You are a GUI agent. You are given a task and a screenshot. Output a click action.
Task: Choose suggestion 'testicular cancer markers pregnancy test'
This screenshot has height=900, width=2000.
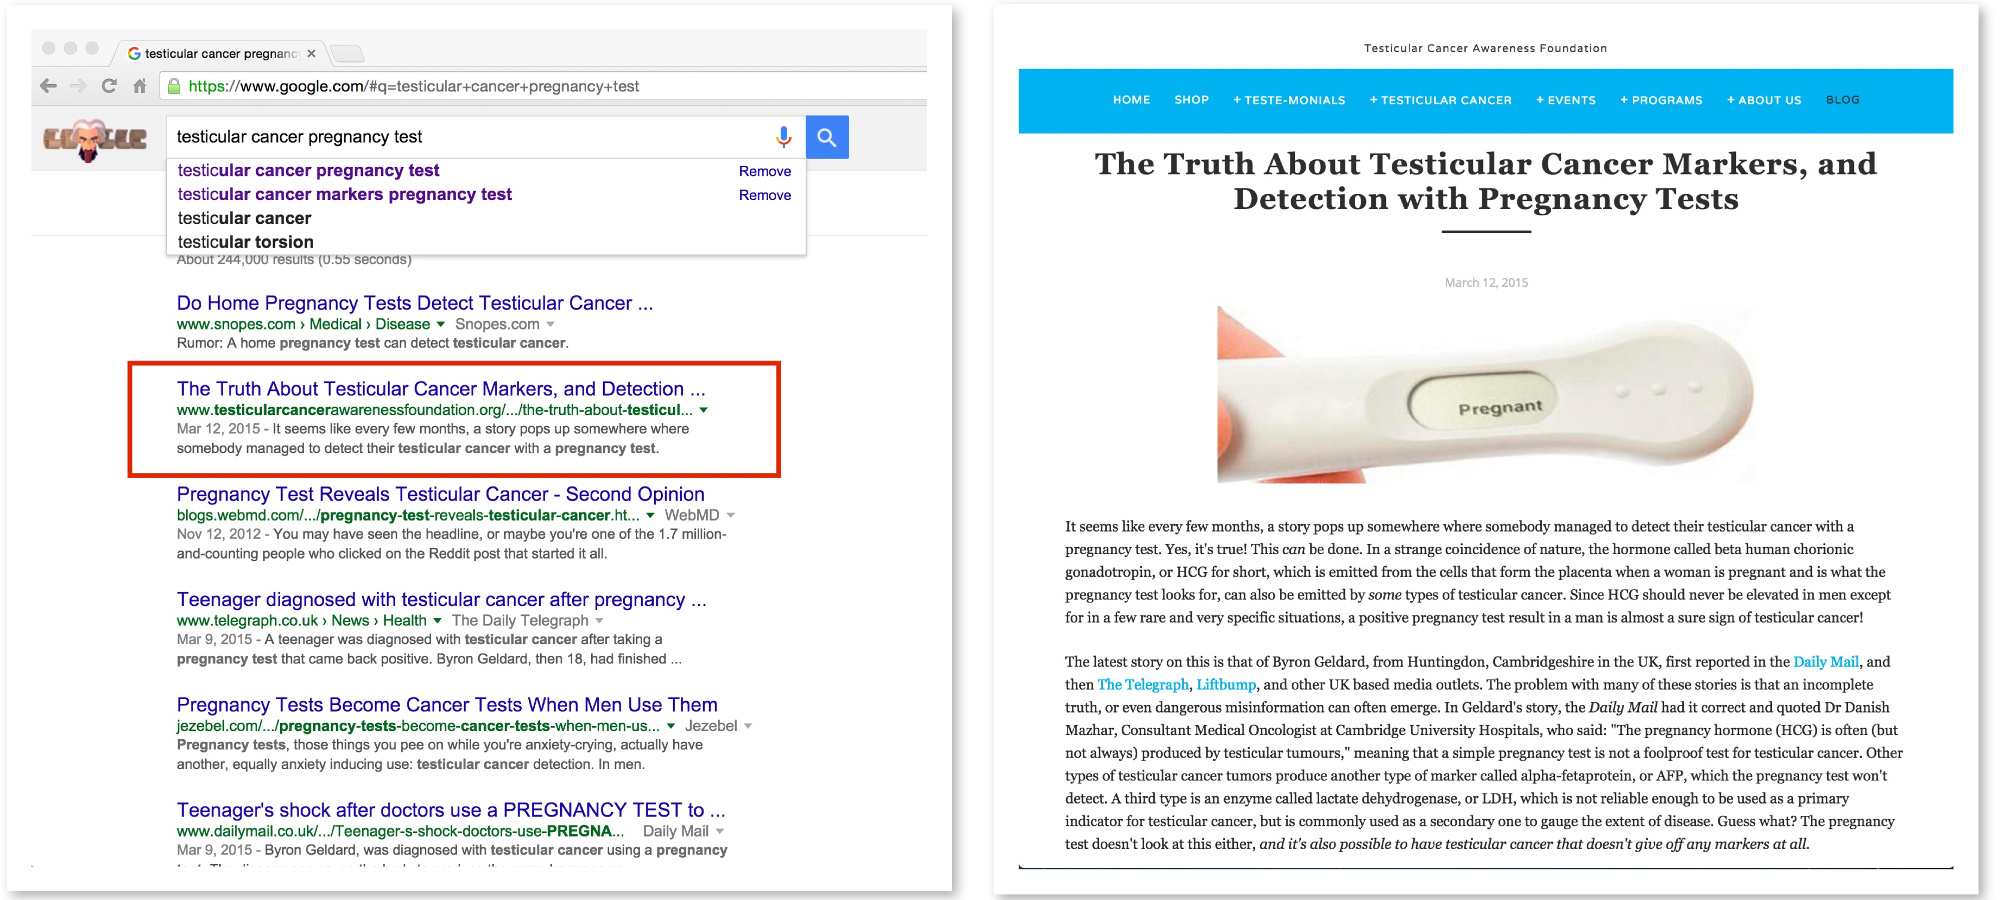pos(345,195)
